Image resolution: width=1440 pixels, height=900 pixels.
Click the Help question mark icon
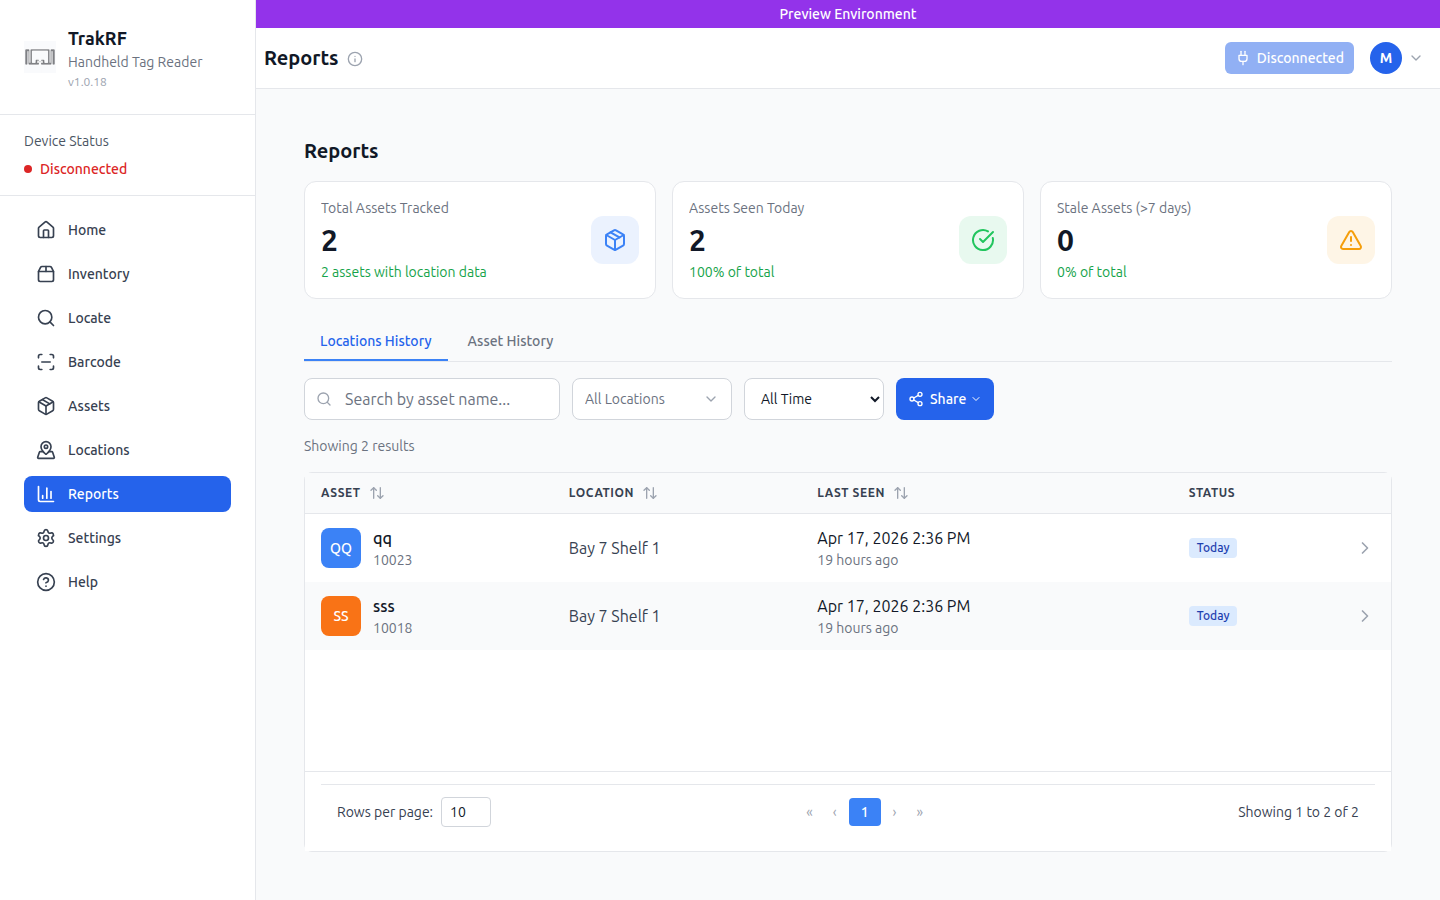[46, 581]
